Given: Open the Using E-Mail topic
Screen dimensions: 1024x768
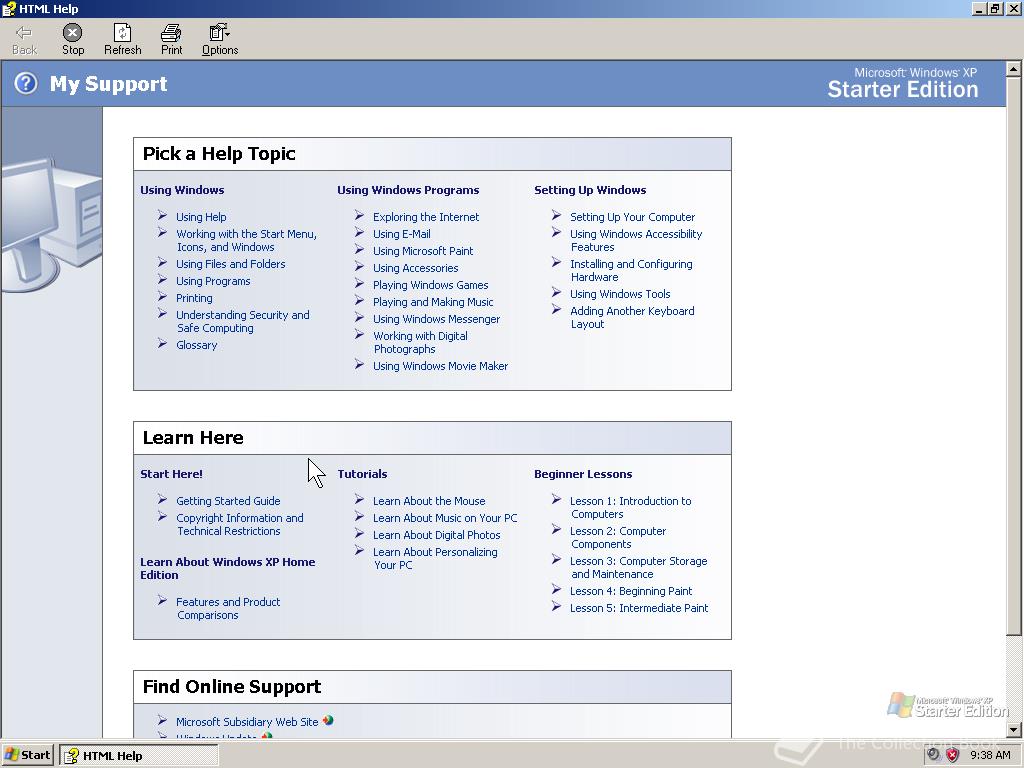Looking at the screenshot, I should pyautogui.click(x=402, y=234).
